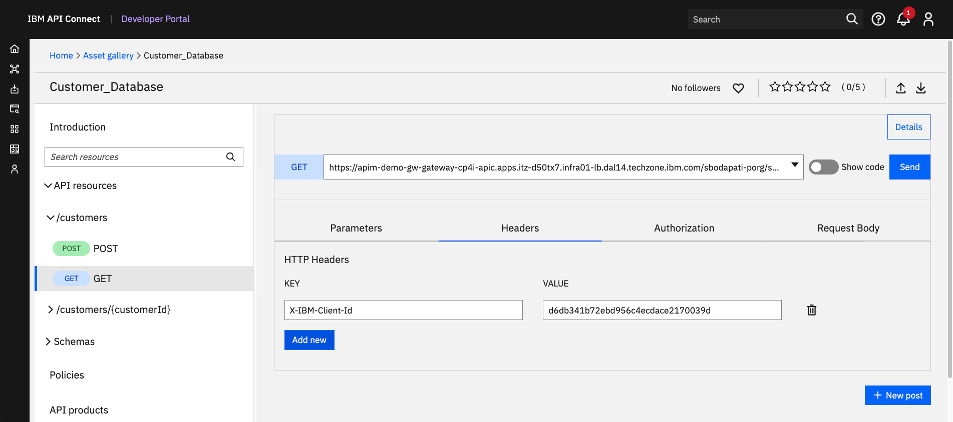Open the user icon in left sidebar
The image size is (953, 422).
(x=15, y=169)
